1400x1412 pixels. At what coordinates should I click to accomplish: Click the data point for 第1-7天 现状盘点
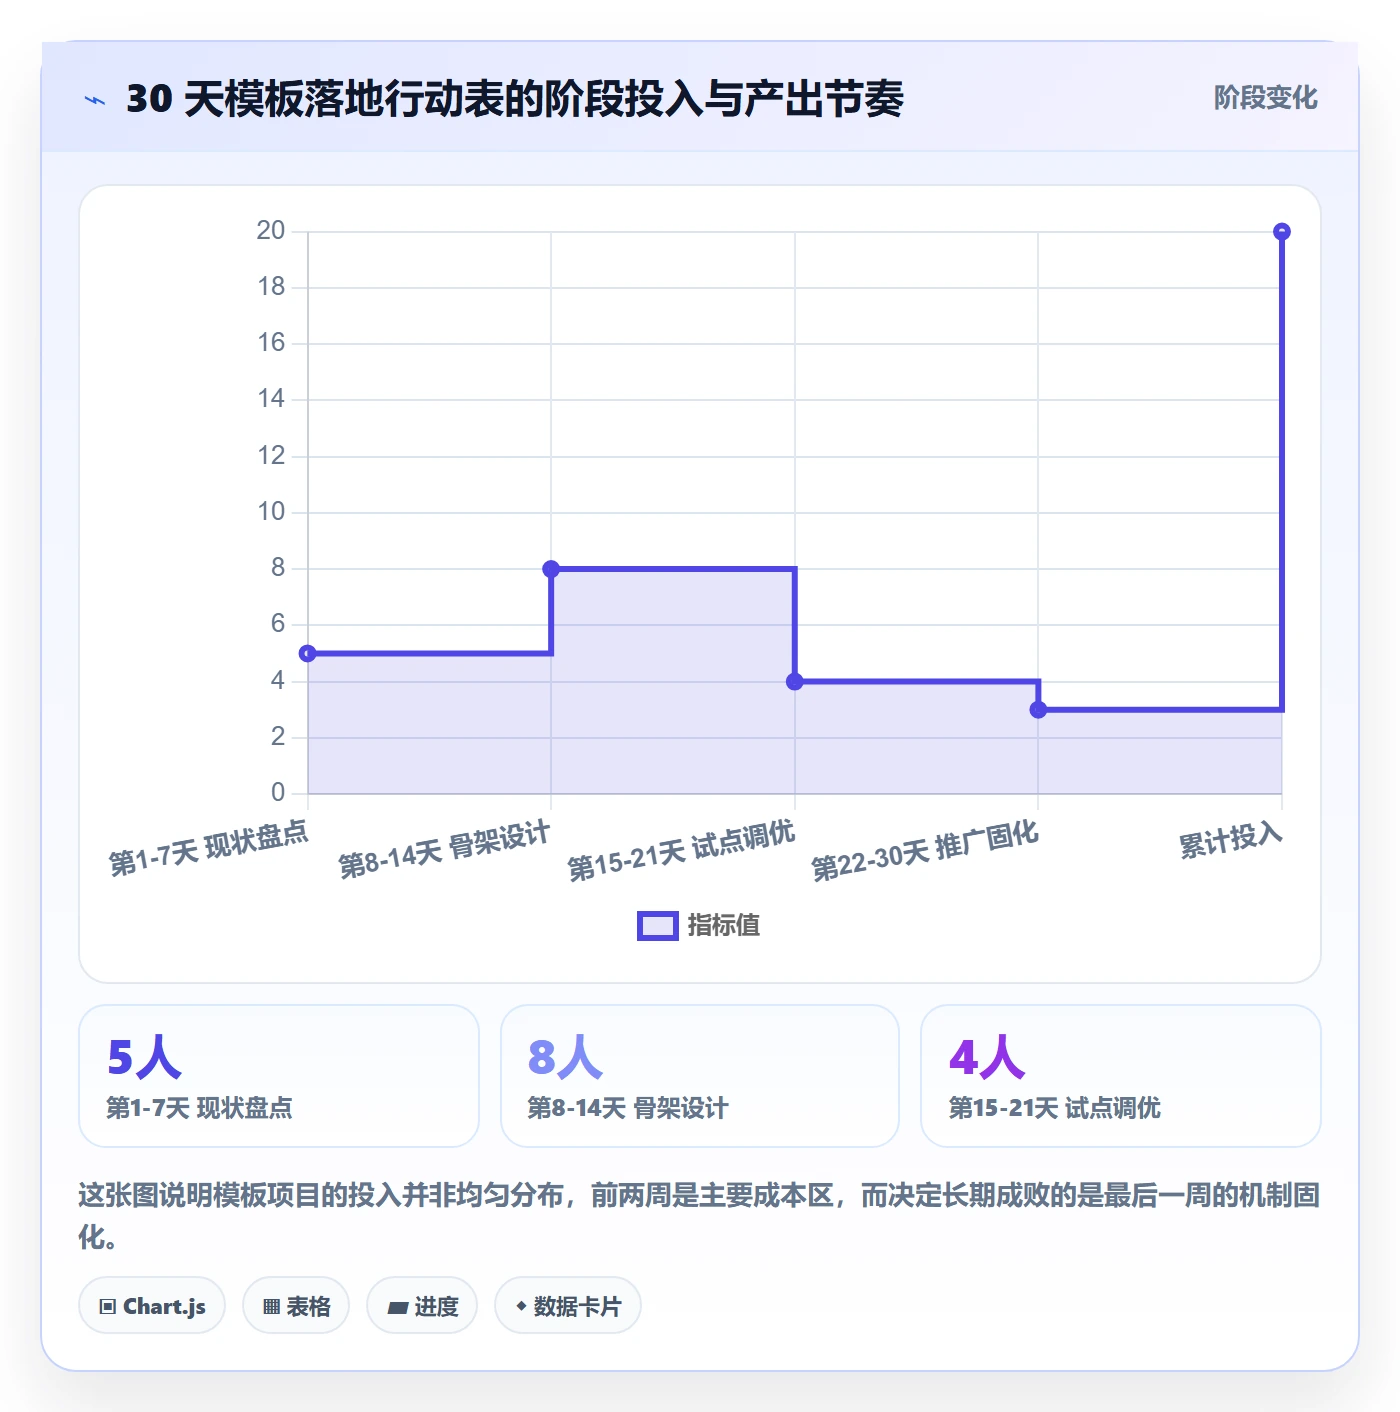coord(308,653)
